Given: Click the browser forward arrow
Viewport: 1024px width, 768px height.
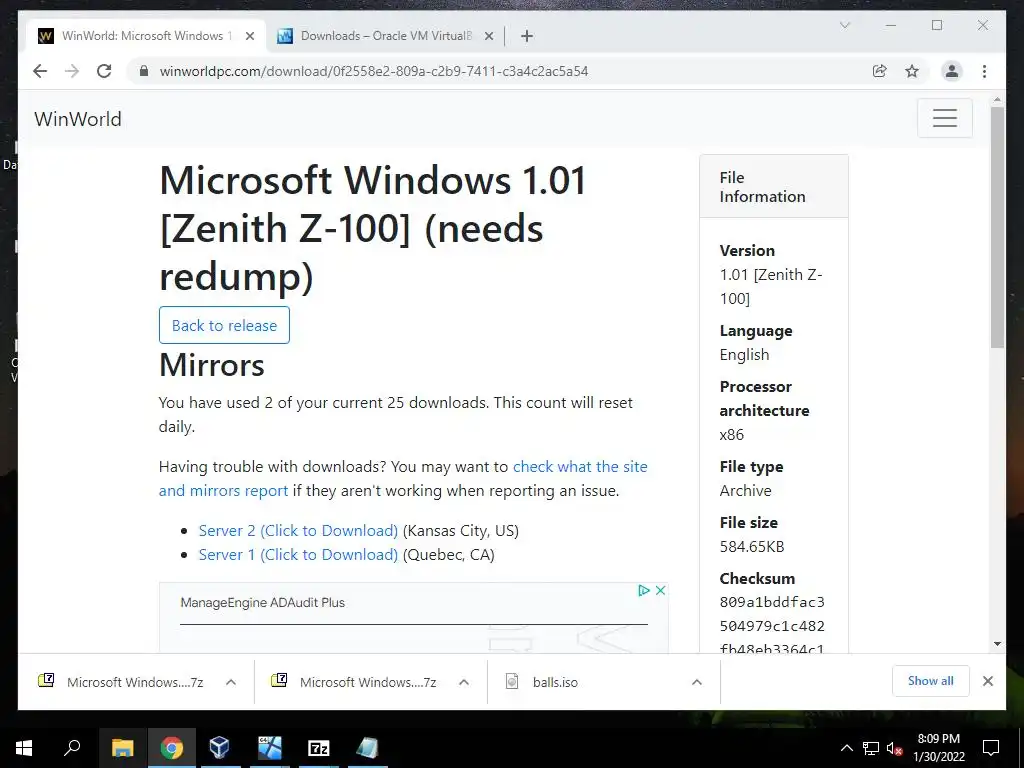Looking at the screenshot, I should coord(72,71).
